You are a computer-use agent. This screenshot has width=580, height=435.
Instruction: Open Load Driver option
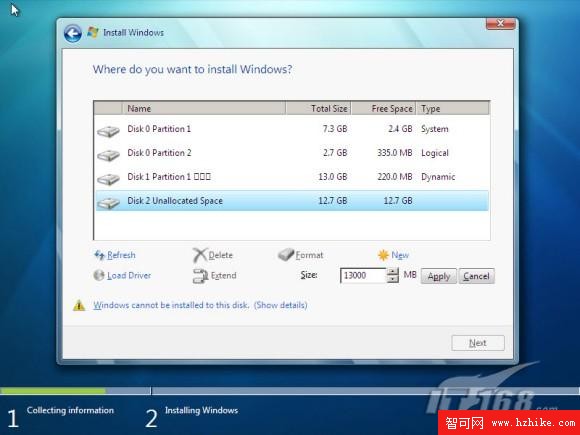tap(129, 276)
